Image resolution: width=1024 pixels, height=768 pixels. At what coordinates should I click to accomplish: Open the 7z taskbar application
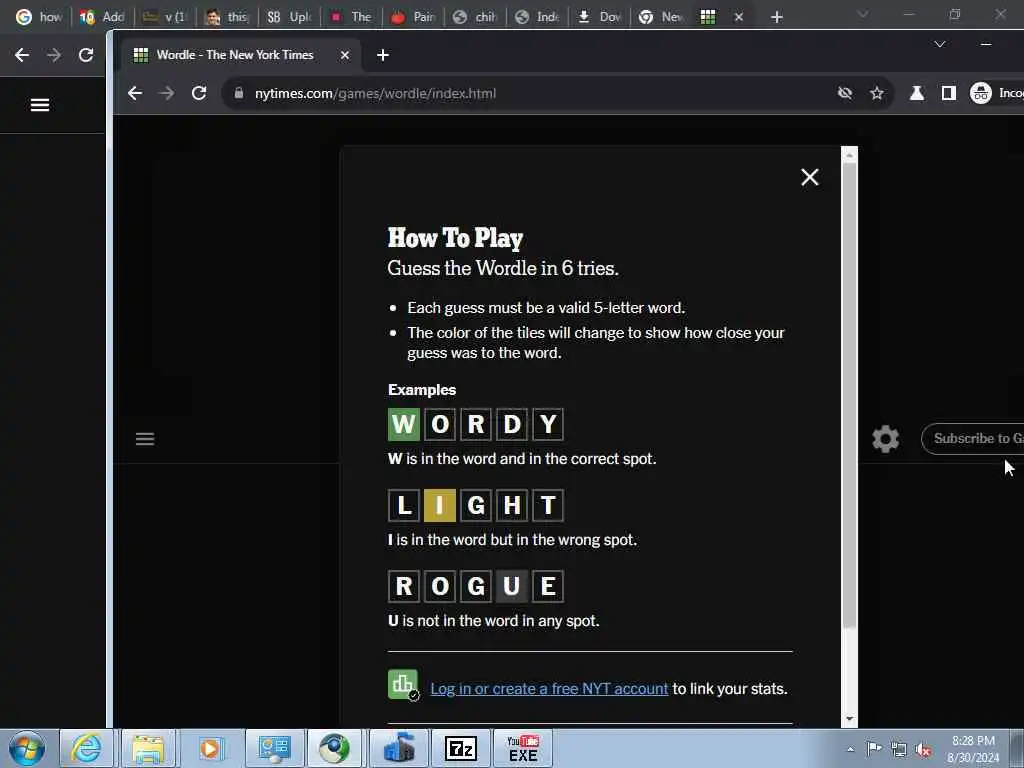click(x=460, y=748)
